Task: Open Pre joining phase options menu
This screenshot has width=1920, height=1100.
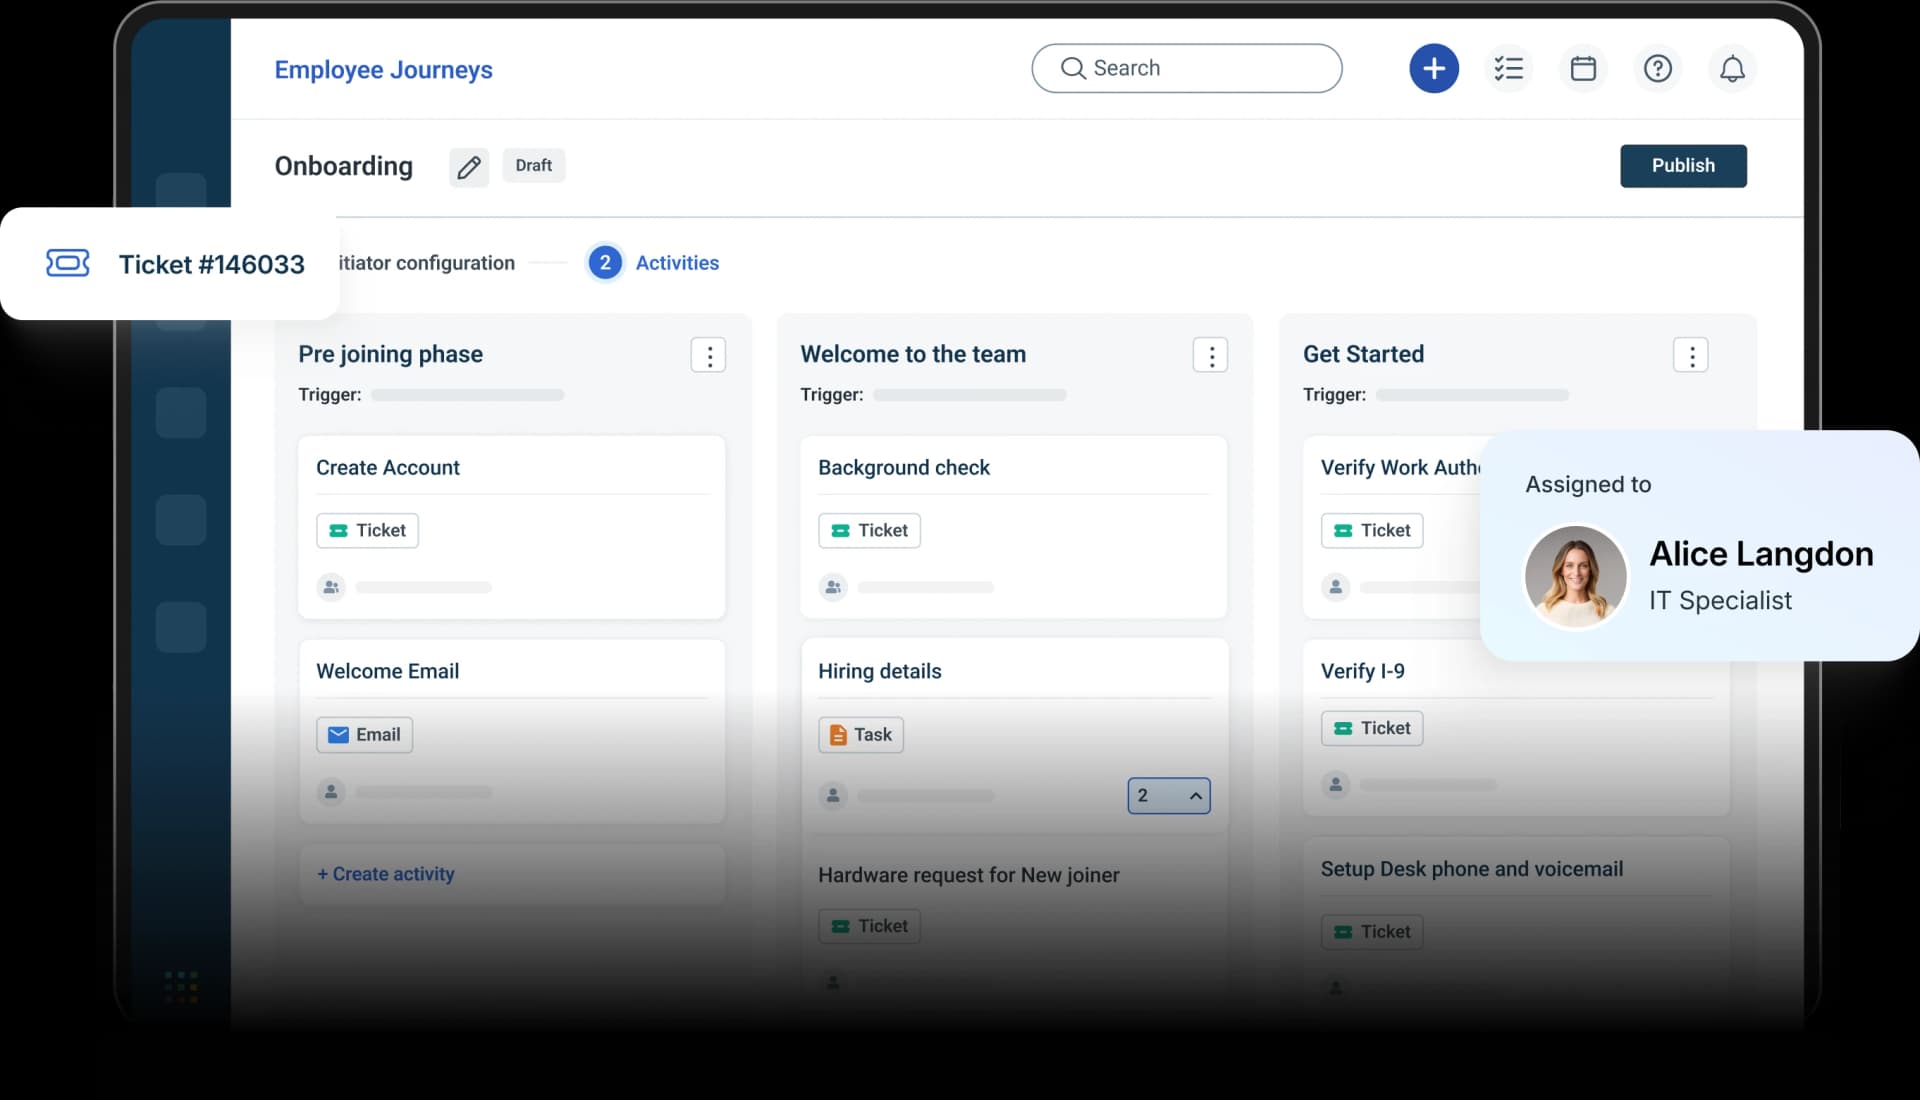Action: point(708,355)
